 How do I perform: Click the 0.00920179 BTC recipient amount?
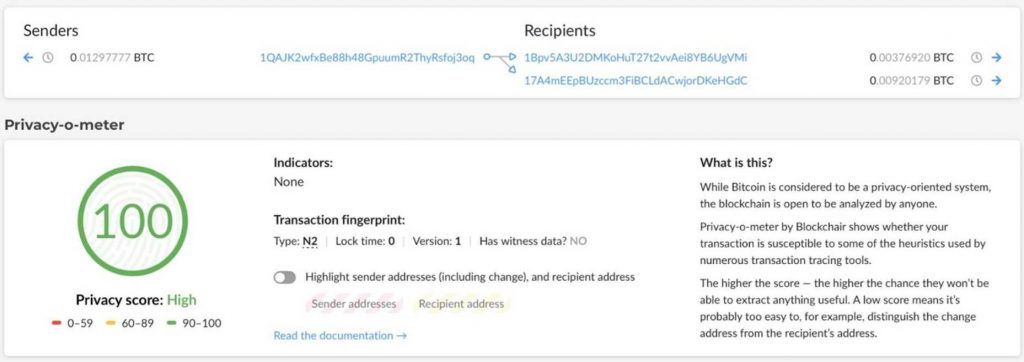coord(912,81)
